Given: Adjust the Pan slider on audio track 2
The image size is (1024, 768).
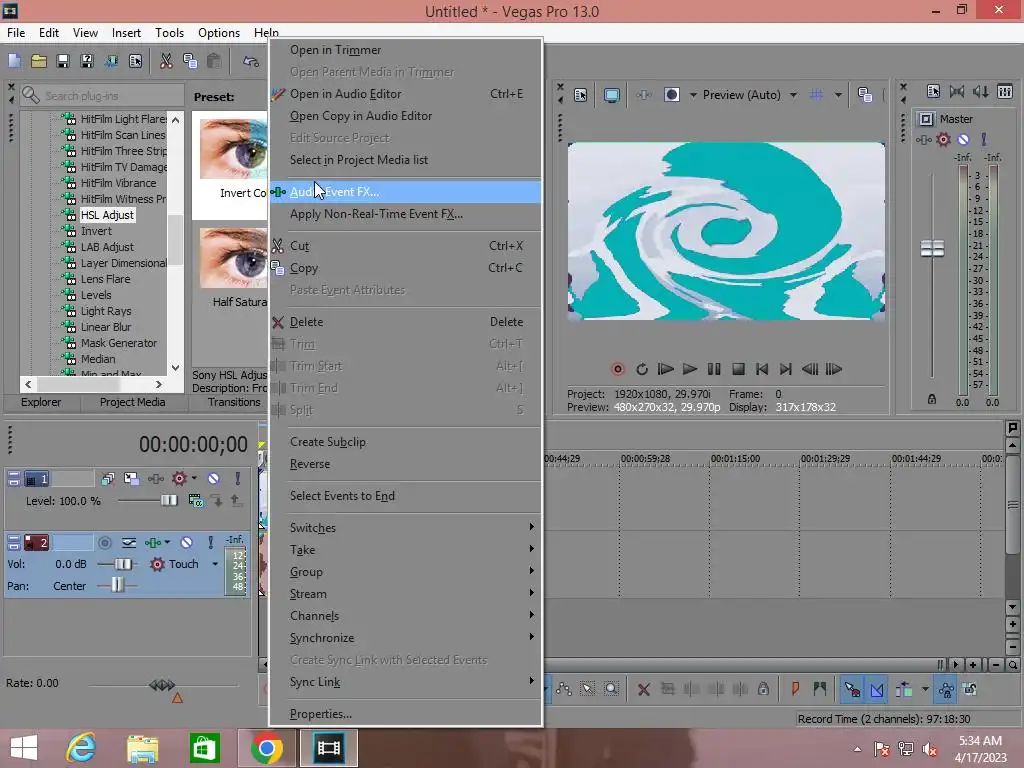Looking at the screenshot, I should click(x=116, y=586).
